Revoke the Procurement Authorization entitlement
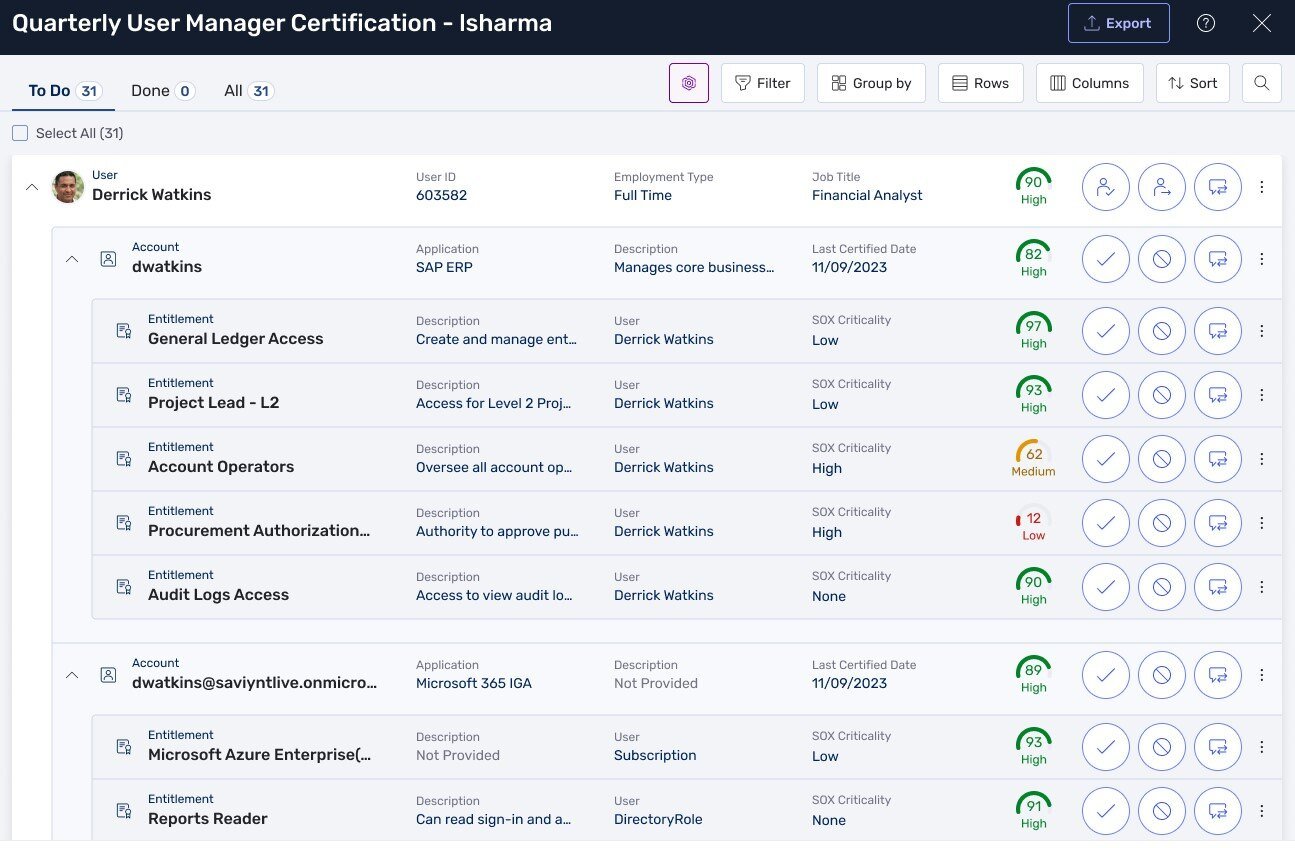This screenshot has height=848, width=1295. [x=1162, y=522]
